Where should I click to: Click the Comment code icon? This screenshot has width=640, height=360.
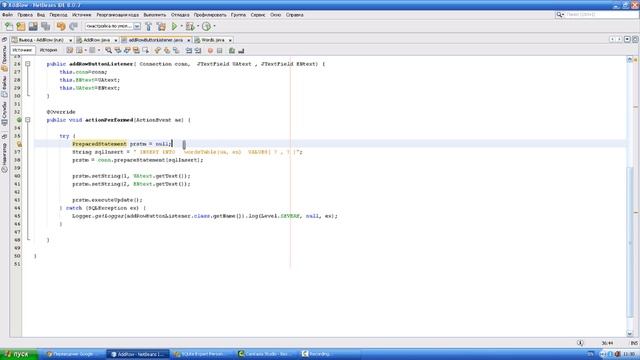click(232, 51)
